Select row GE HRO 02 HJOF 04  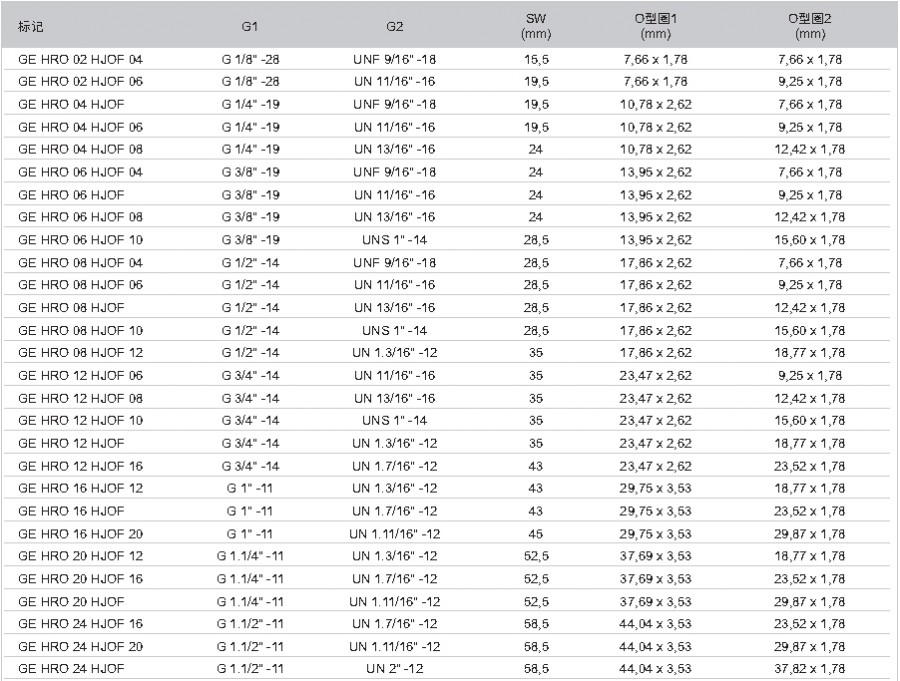click(447, 59)
